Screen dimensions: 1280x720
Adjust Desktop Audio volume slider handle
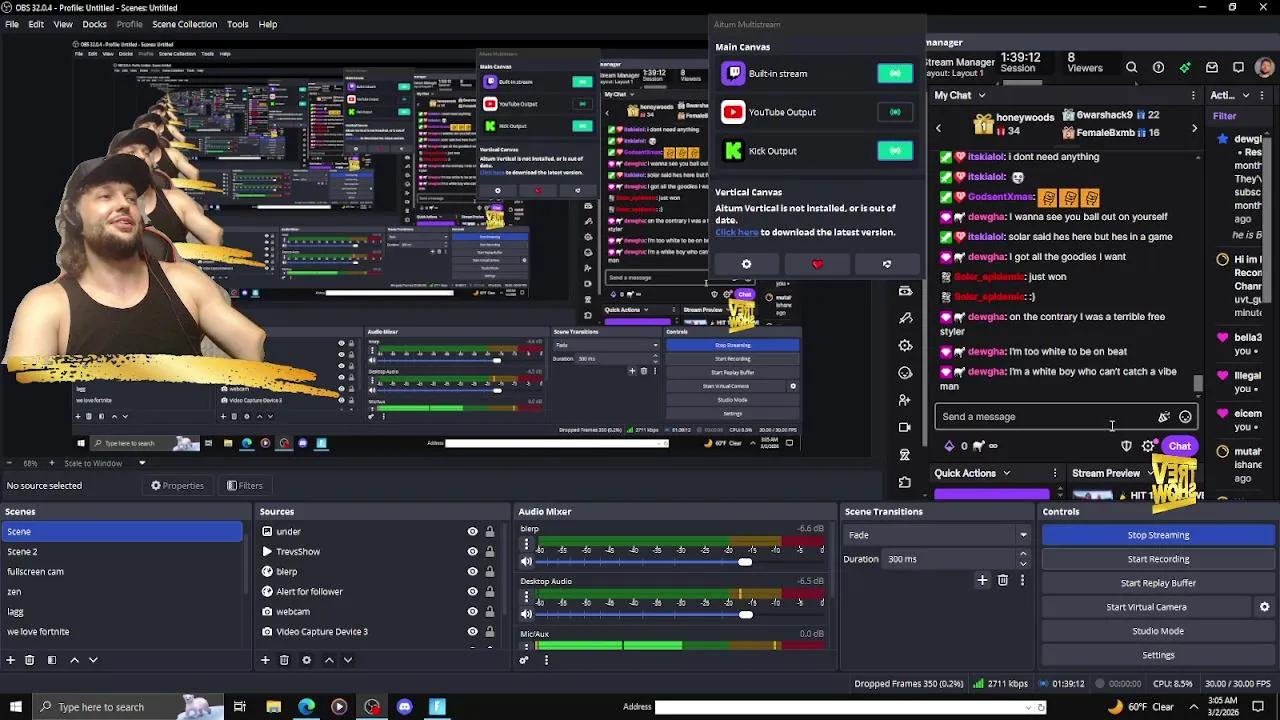[x=745, y=614]
